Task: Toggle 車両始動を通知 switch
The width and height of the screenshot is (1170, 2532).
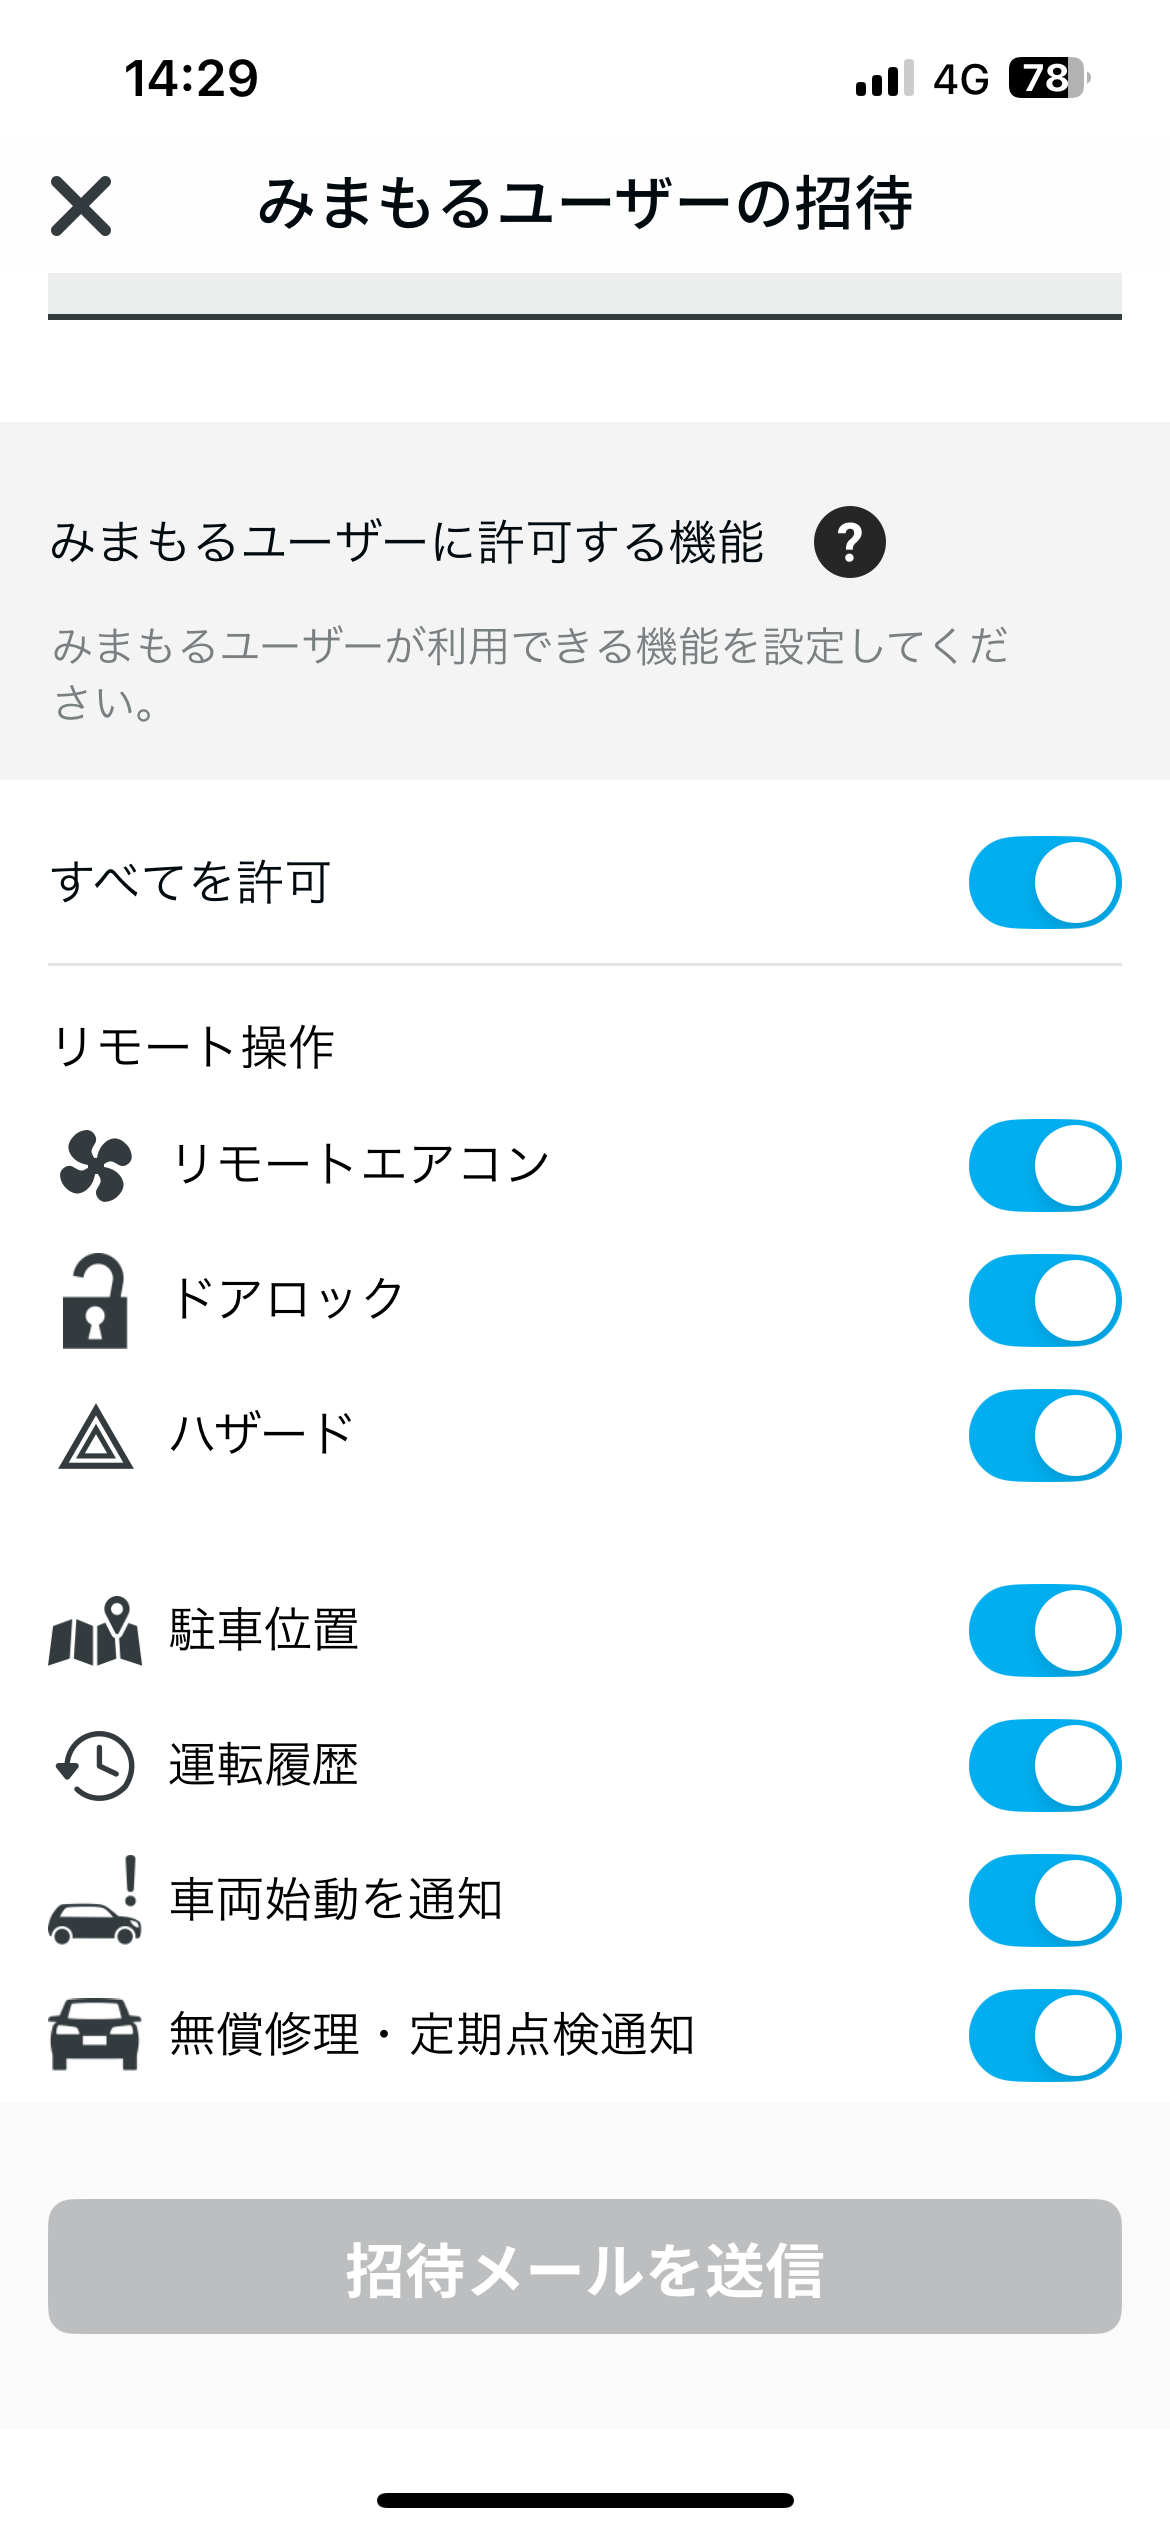Action: click(1044, 1900)
